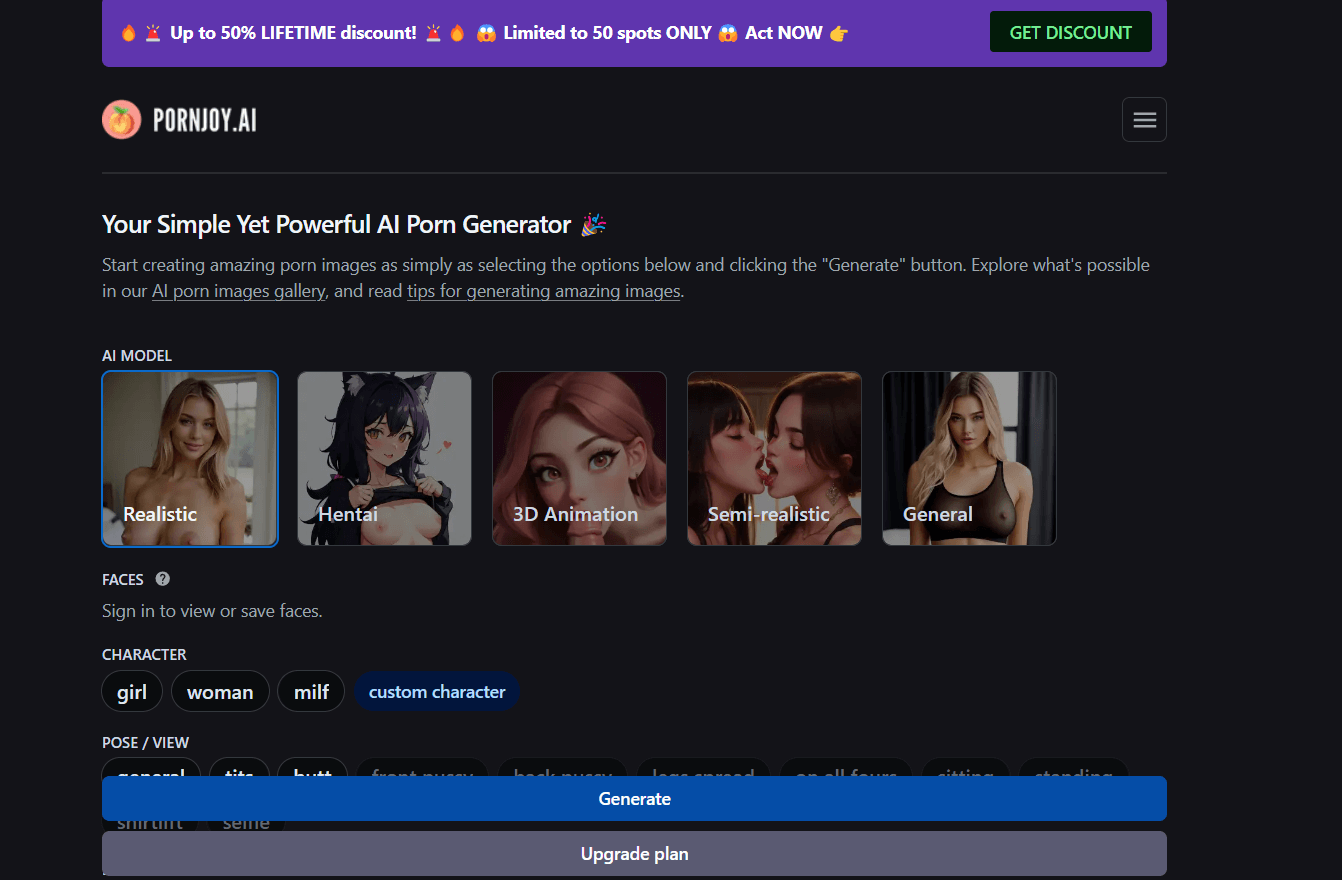The image size is (1342, 880).
Task: Click the site name in the header
Action: click(x=205, y=121)
